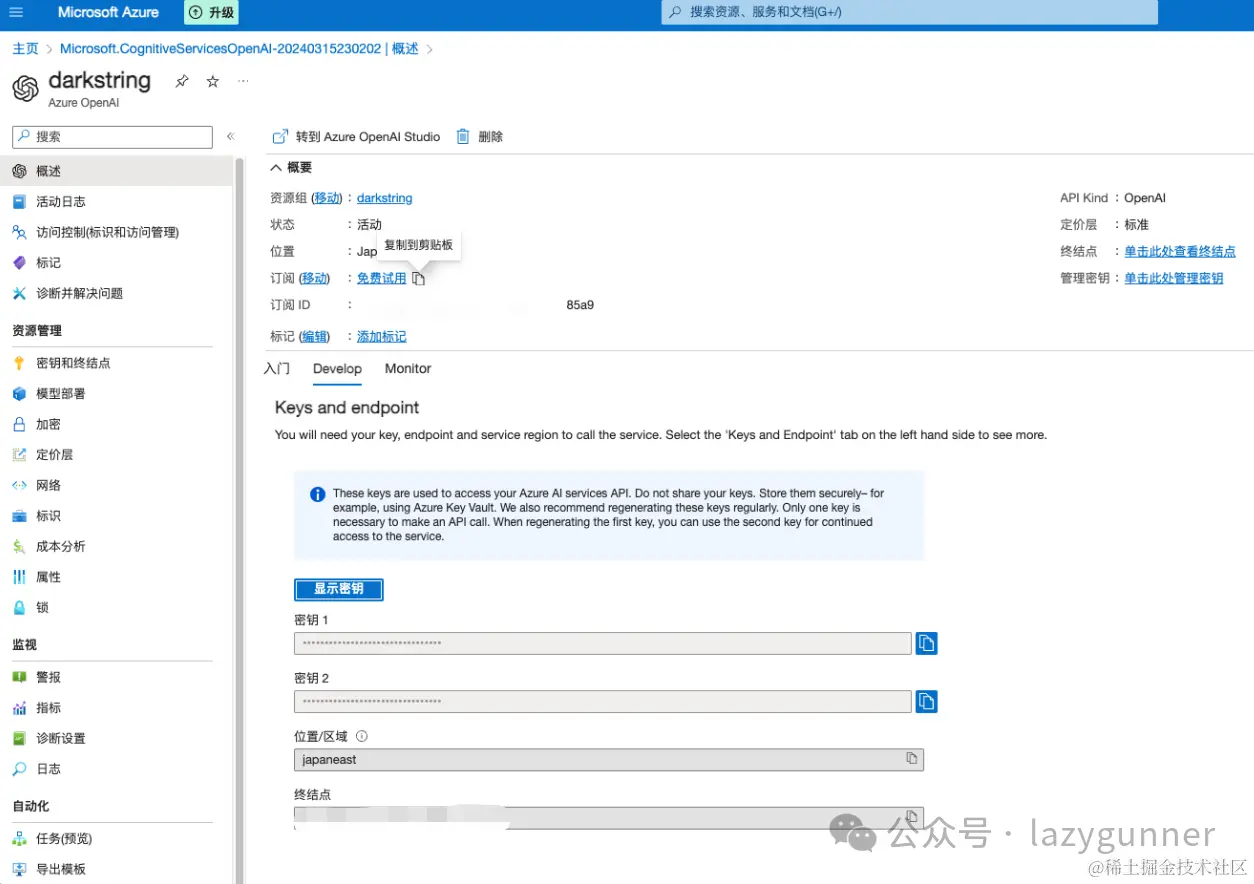Copy 密钥 2 to clipboard
This screenshot has width=1254, height=884.
click(926, 701)
